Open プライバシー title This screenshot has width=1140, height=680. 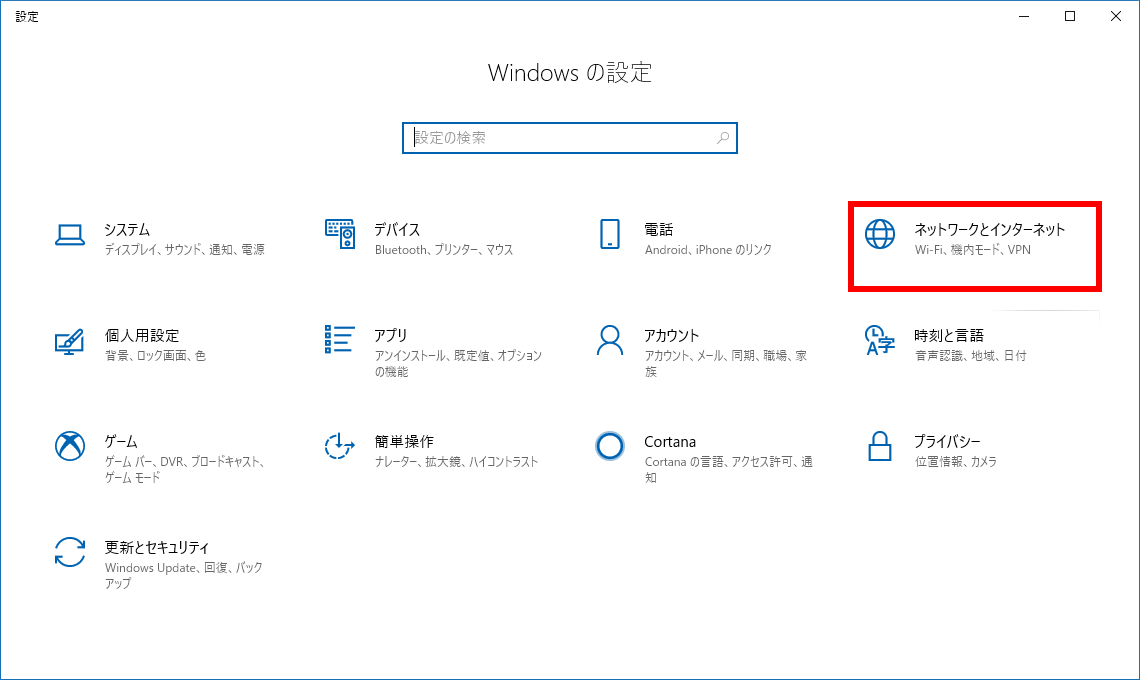point(947,441)
